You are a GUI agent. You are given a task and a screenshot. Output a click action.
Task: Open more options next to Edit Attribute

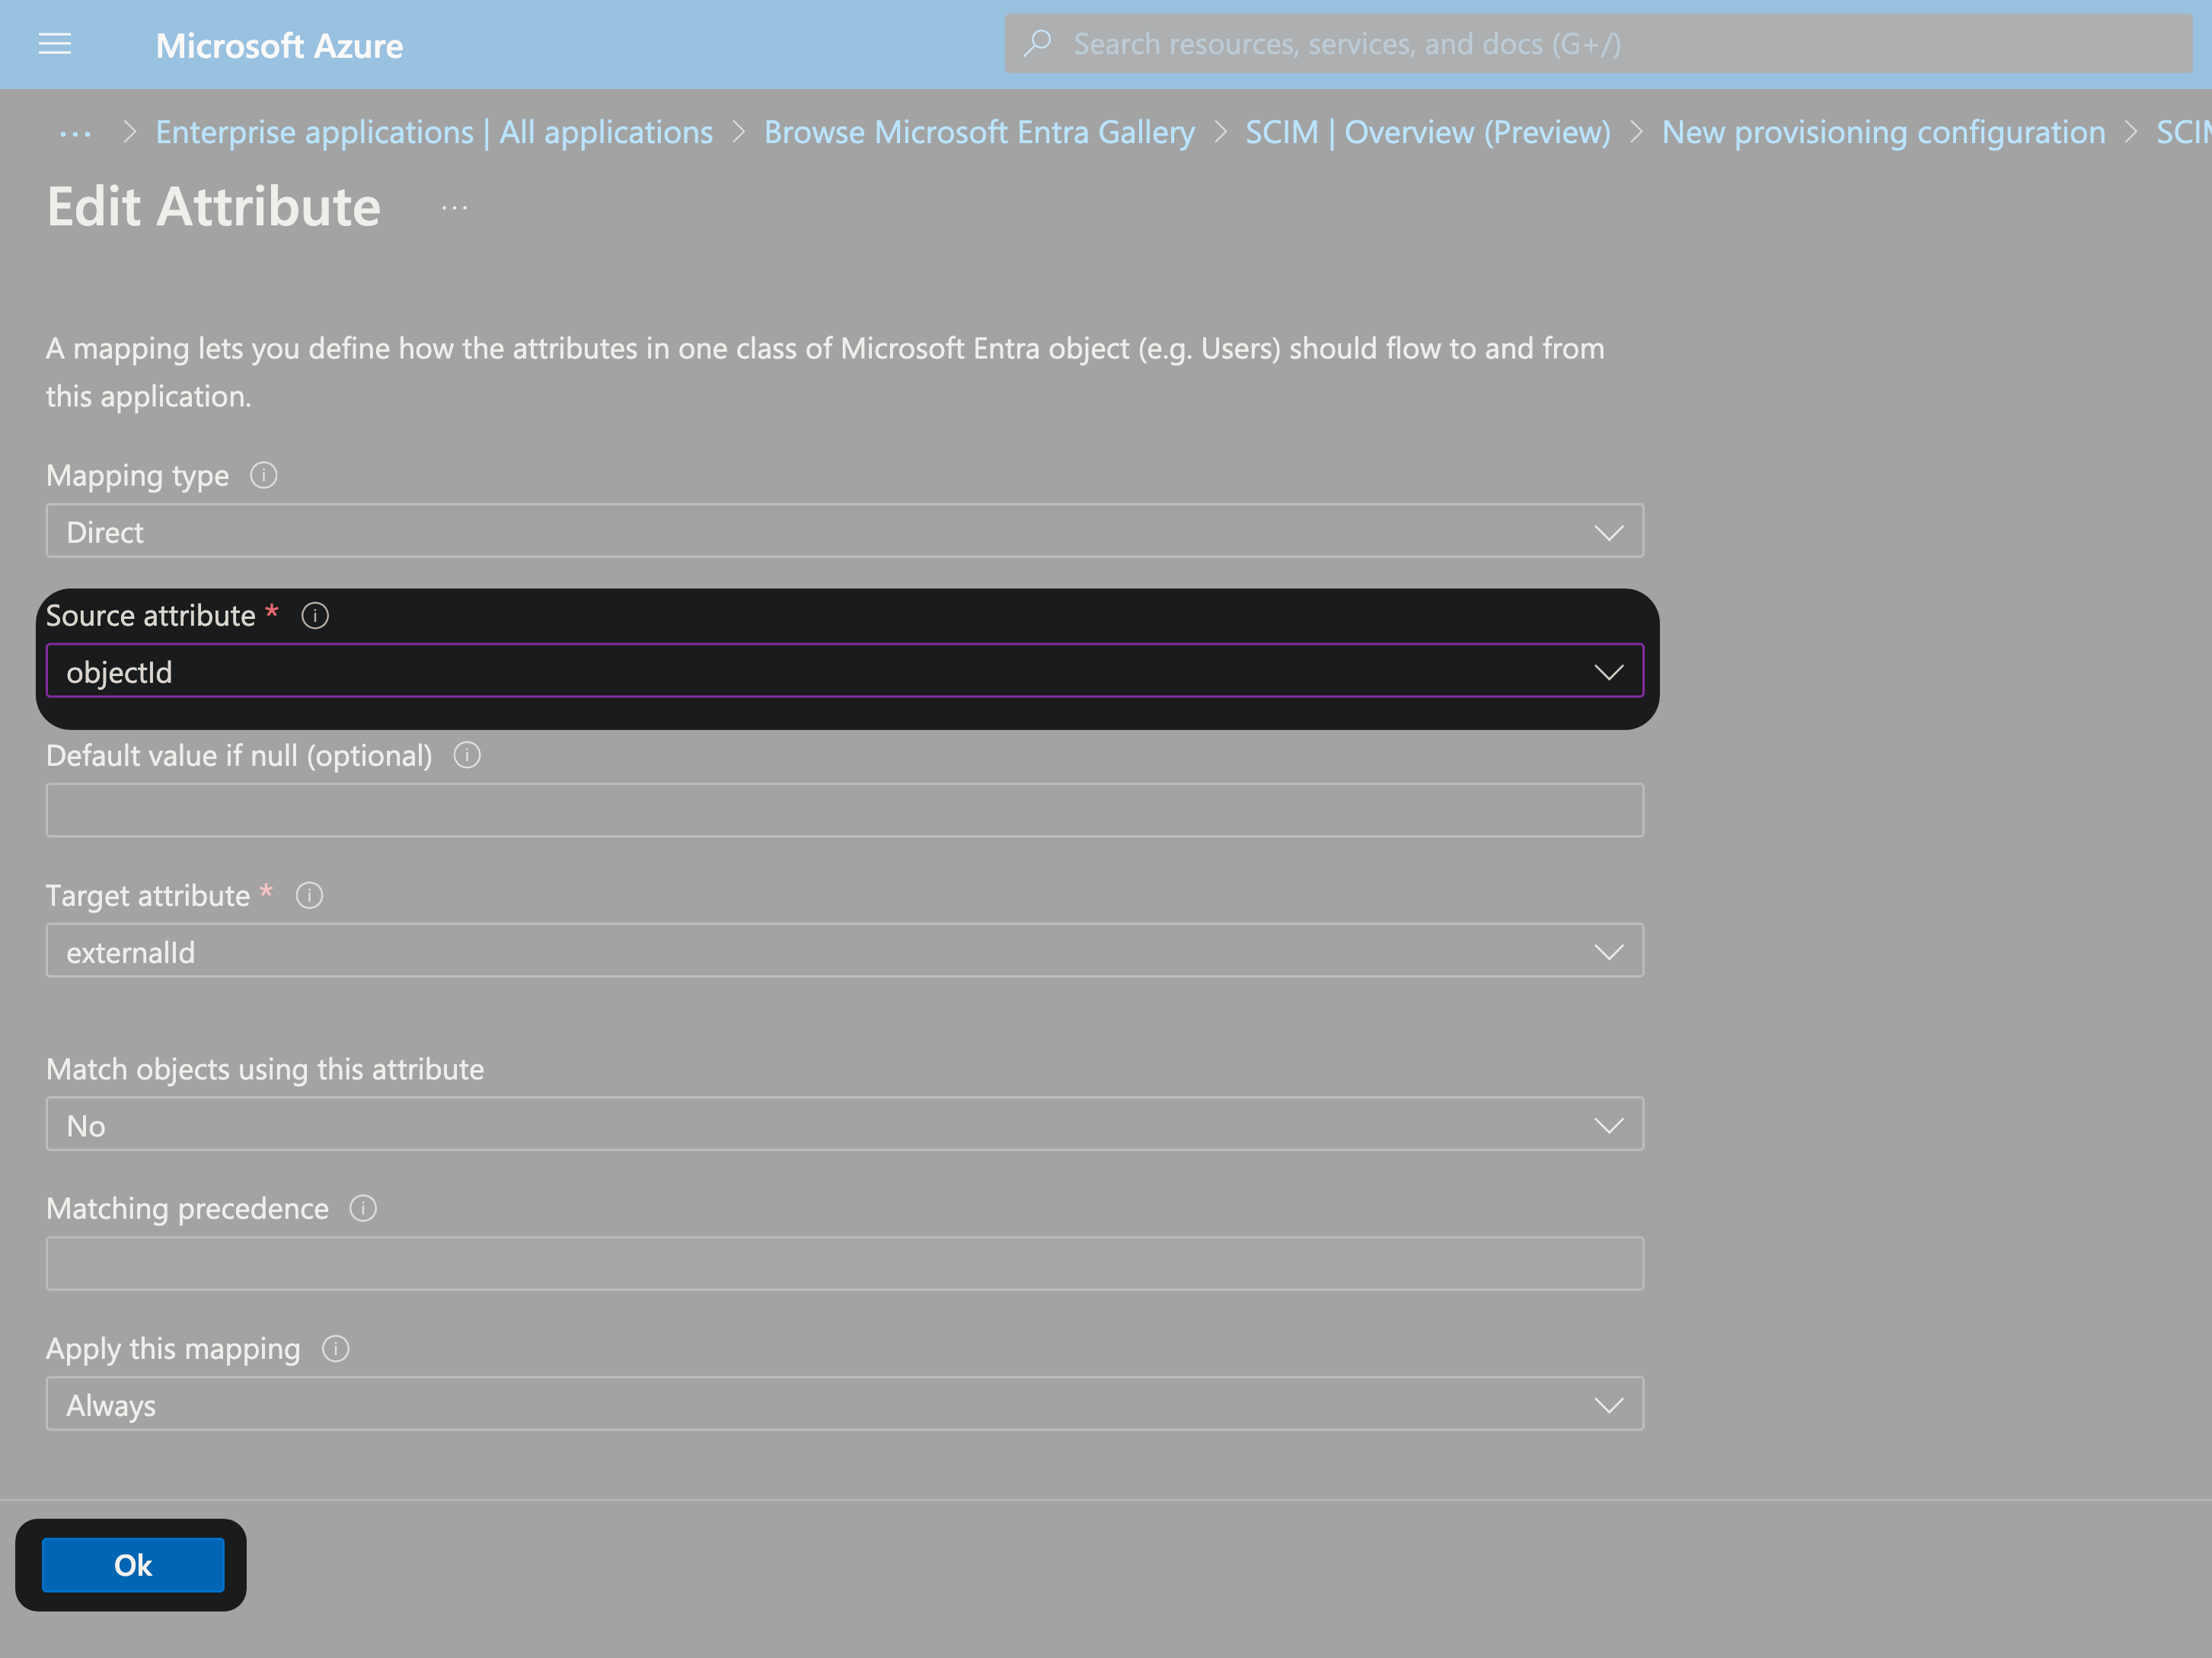coord(454,208)
